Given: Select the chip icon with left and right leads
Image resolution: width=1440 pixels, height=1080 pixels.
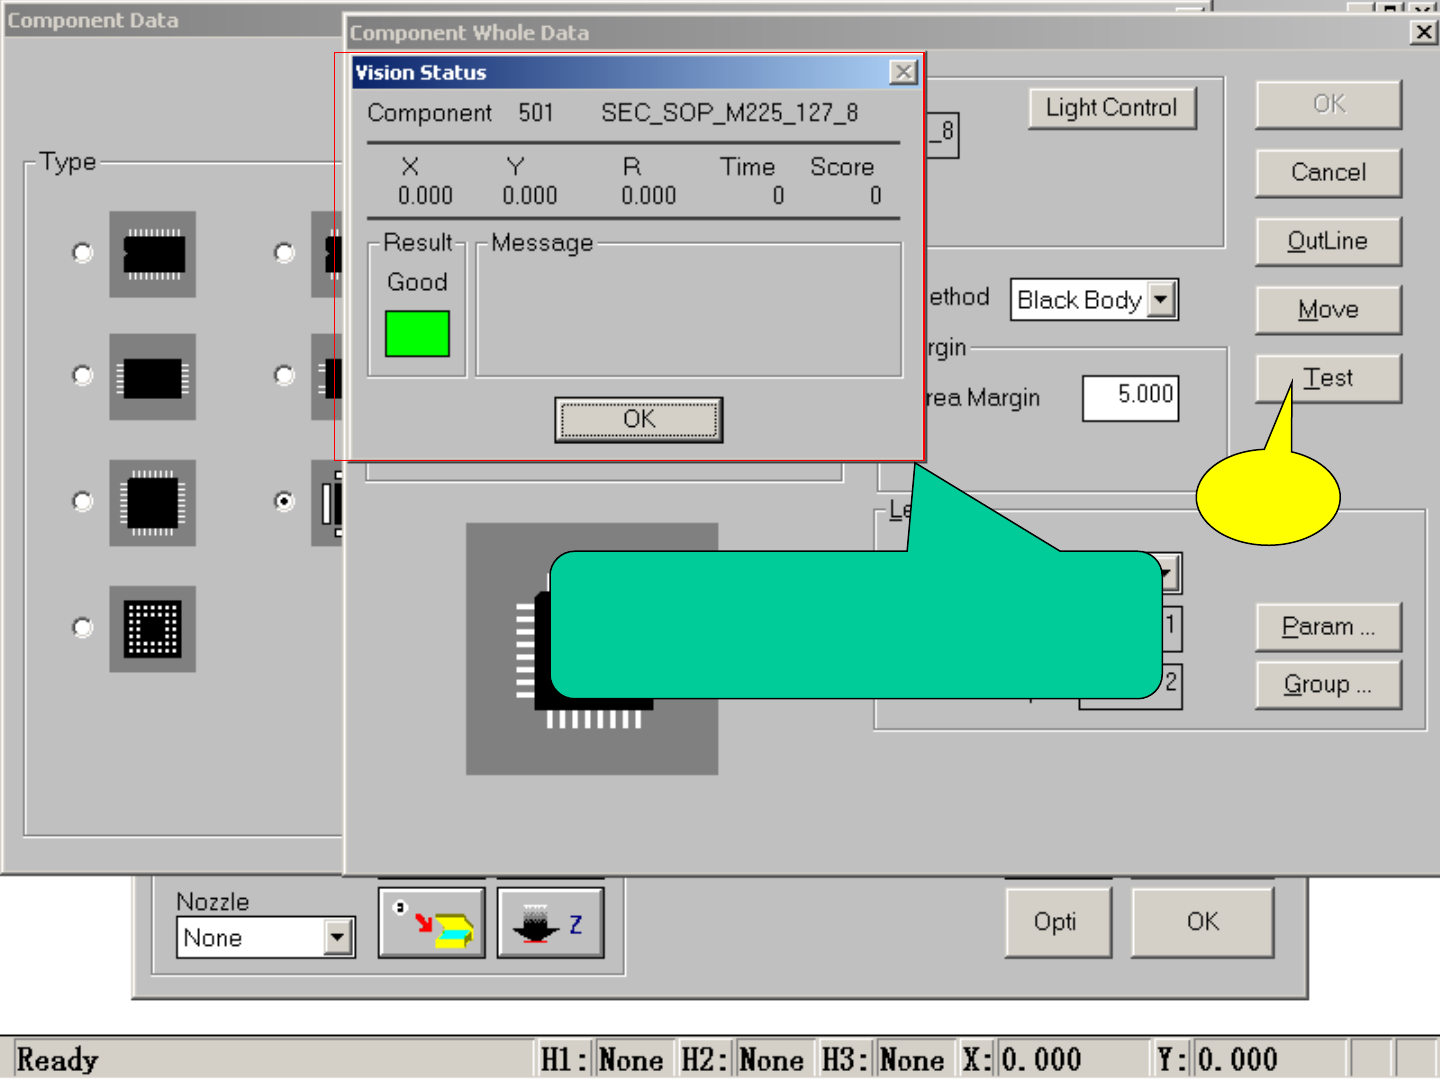Looking at the screenshot, I should click(x=152, y=378).
